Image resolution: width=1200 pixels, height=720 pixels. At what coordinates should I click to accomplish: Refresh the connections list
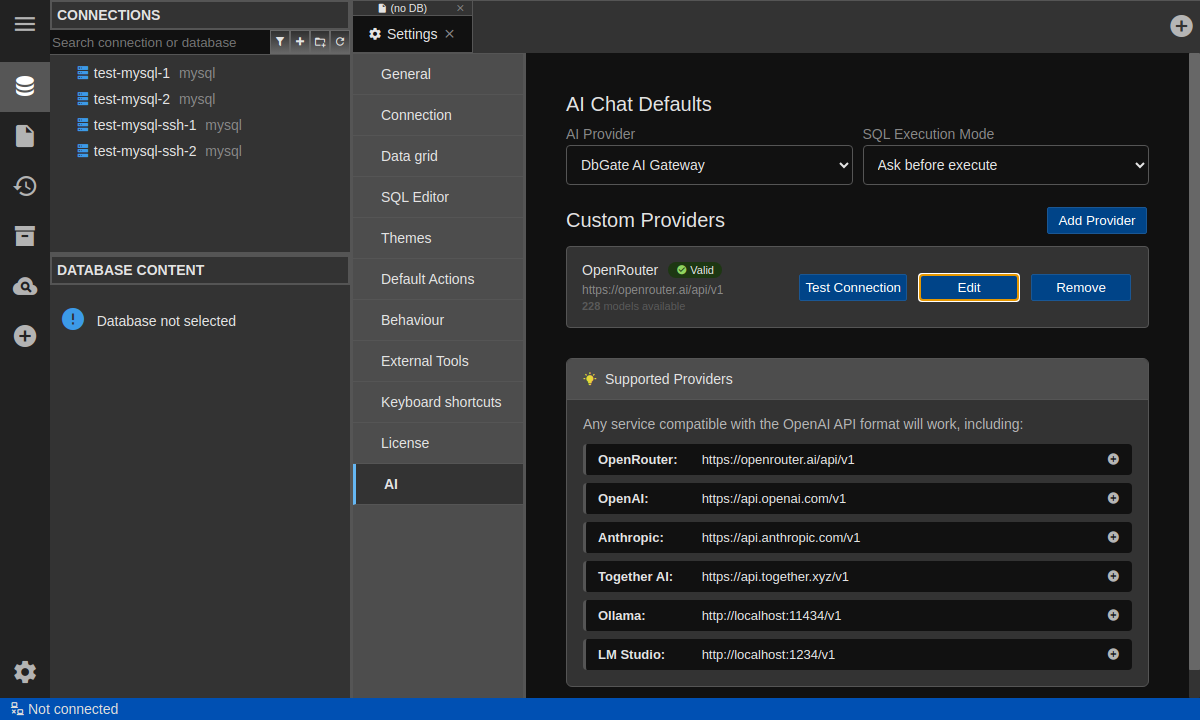point(340,42)
